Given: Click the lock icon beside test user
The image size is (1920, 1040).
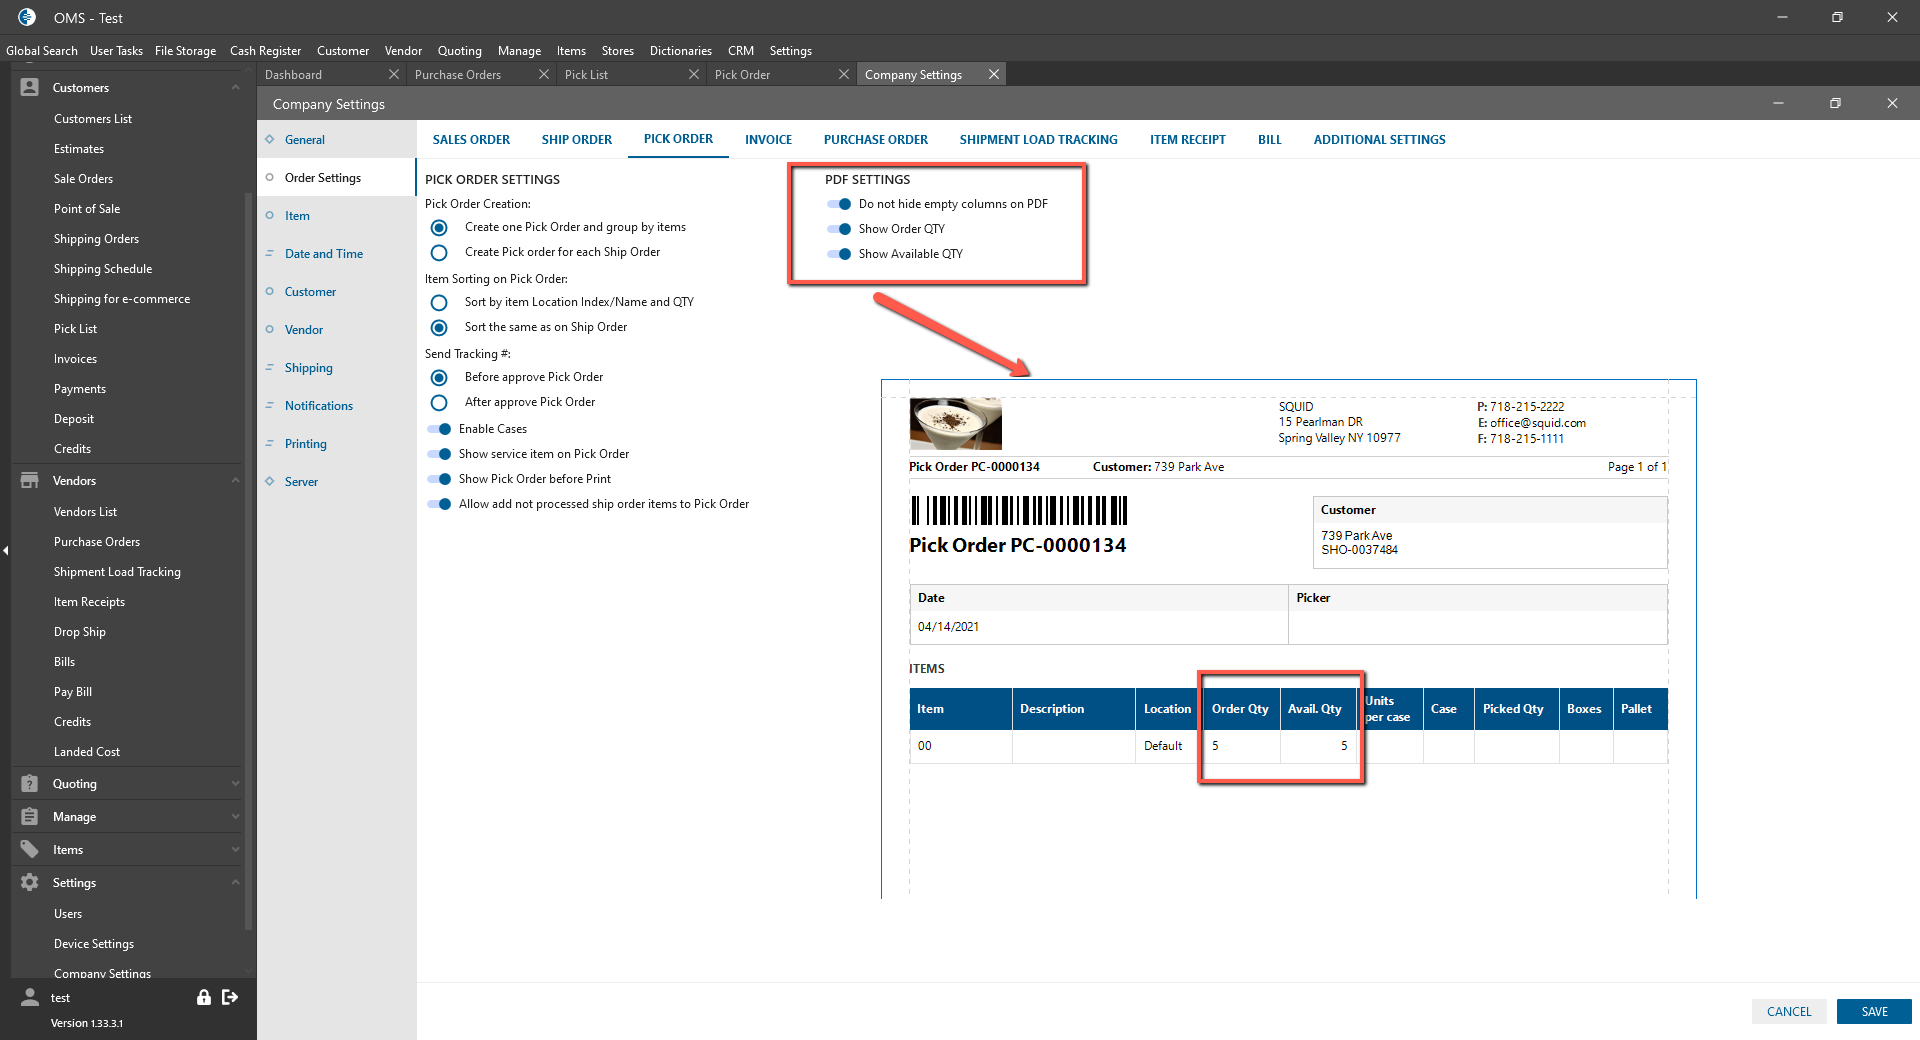Looking at the screenshot, I should [x=204, y=997].
